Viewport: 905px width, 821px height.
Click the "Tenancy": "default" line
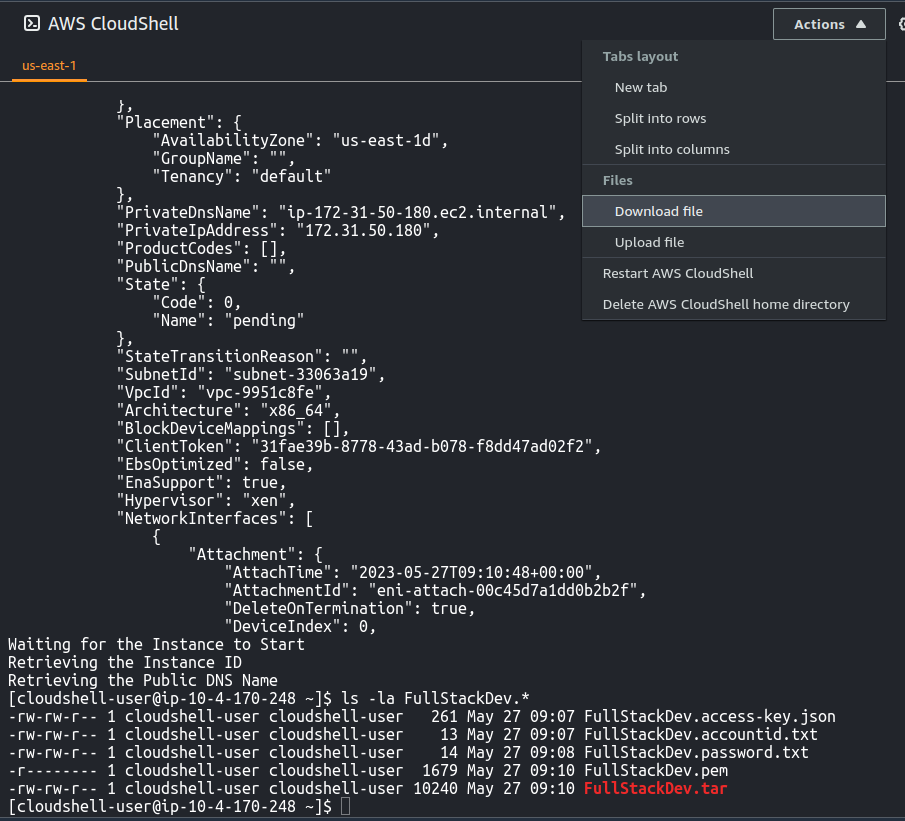[242, 176]
